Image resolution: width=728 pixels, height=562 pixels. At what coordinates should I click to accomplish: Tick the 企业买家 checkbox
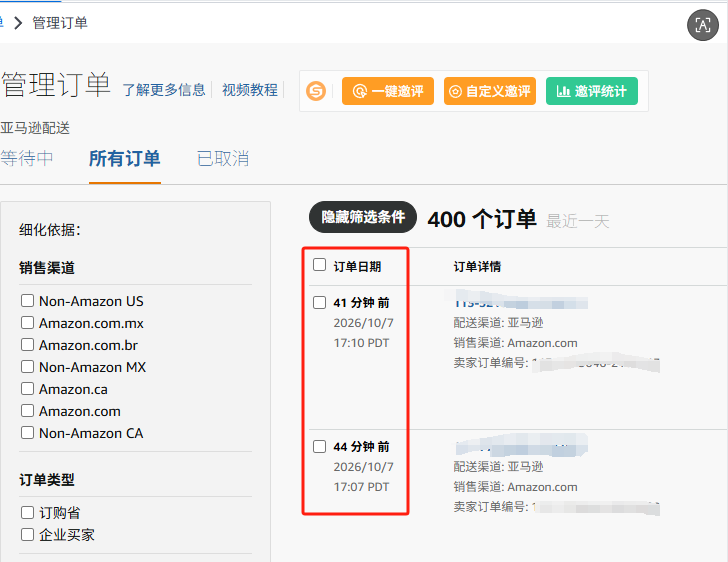[27, 535]
